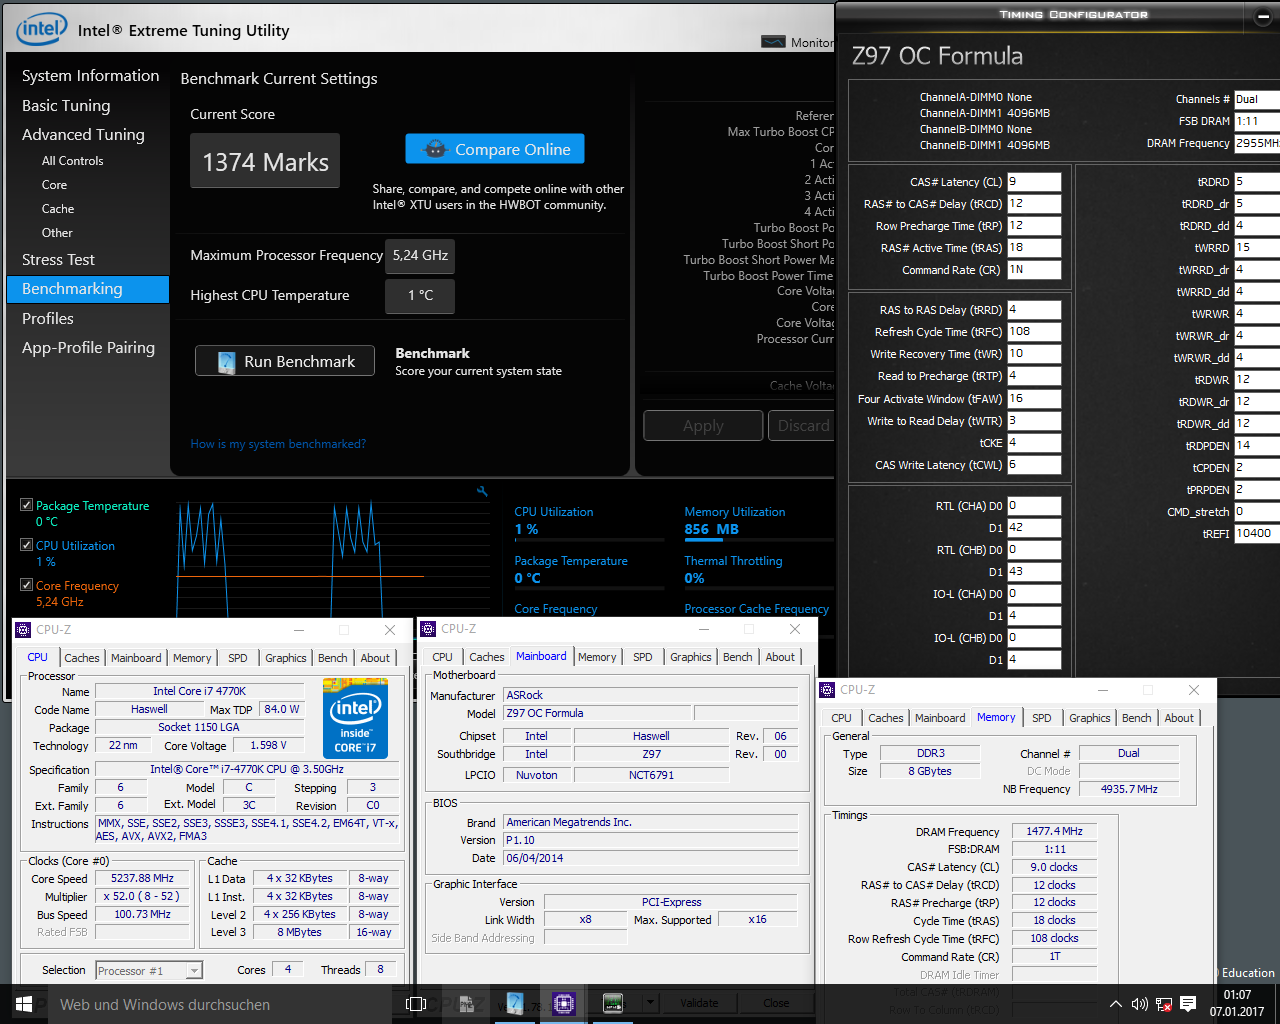This screenshot has width=1280, height=1024.
Task: Switch to CPU tab in Mainboard CPU-Z window
Action: click(442, 657)
